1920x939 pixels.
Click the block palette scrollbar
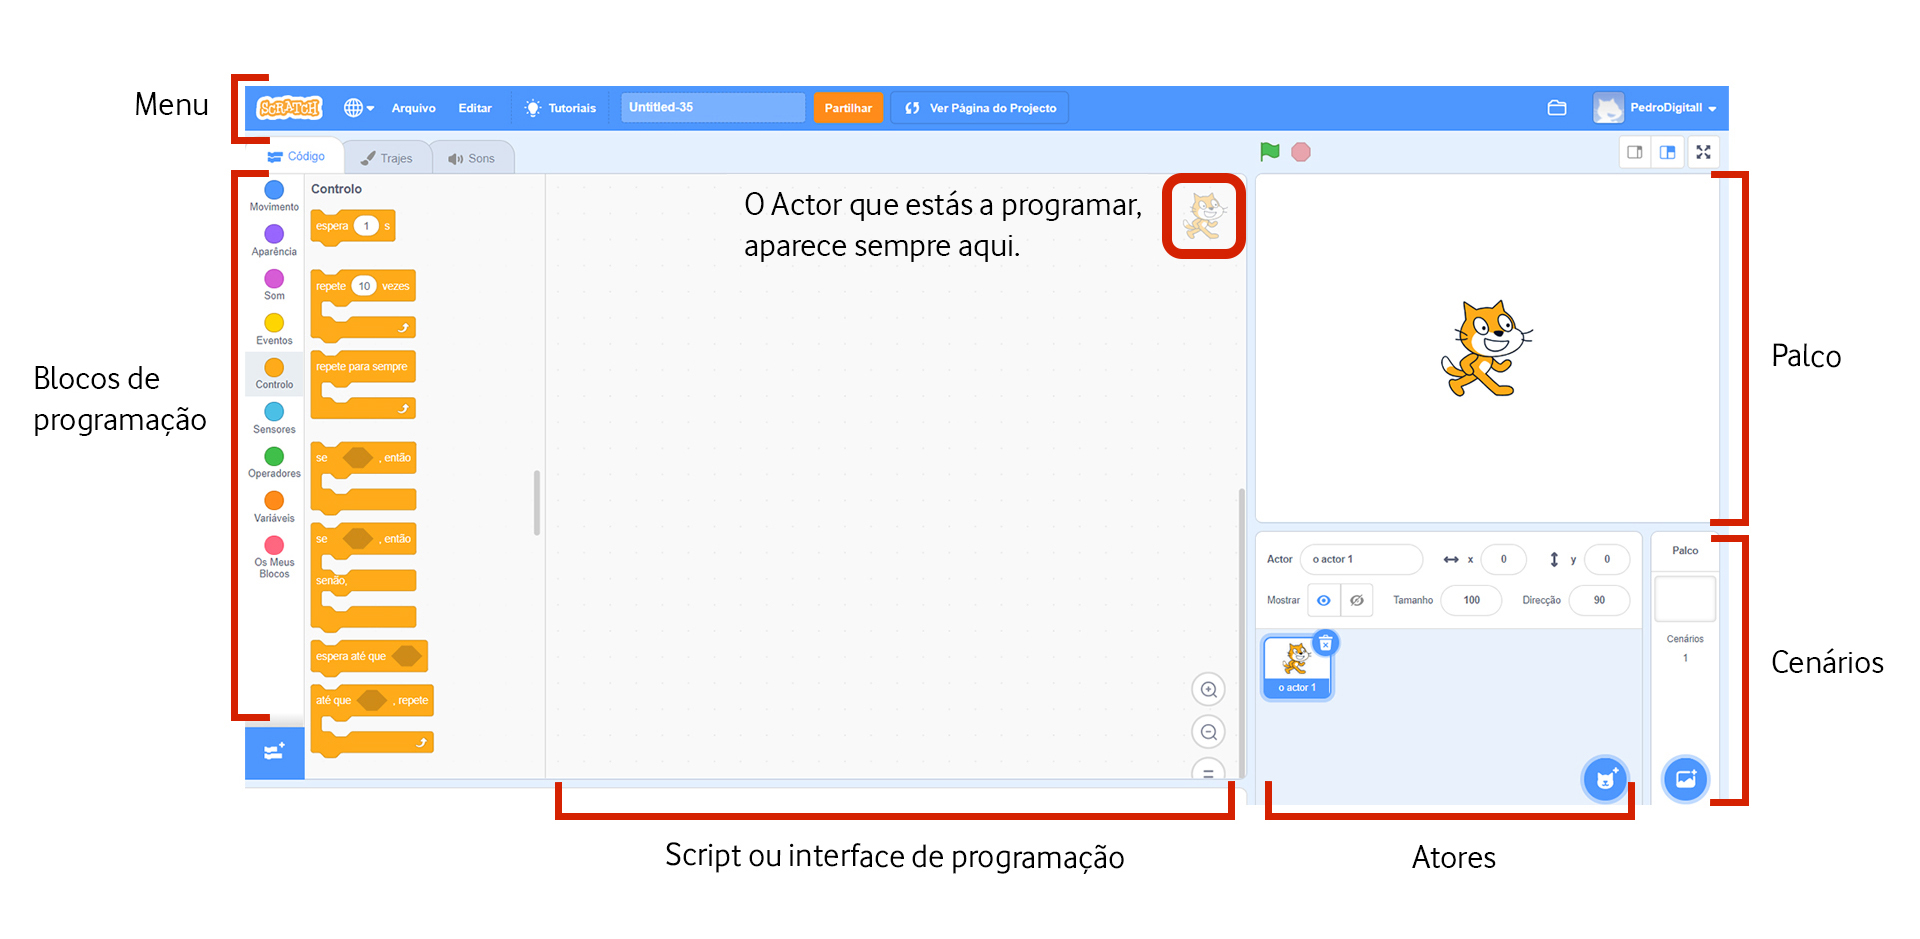(537, 502)
